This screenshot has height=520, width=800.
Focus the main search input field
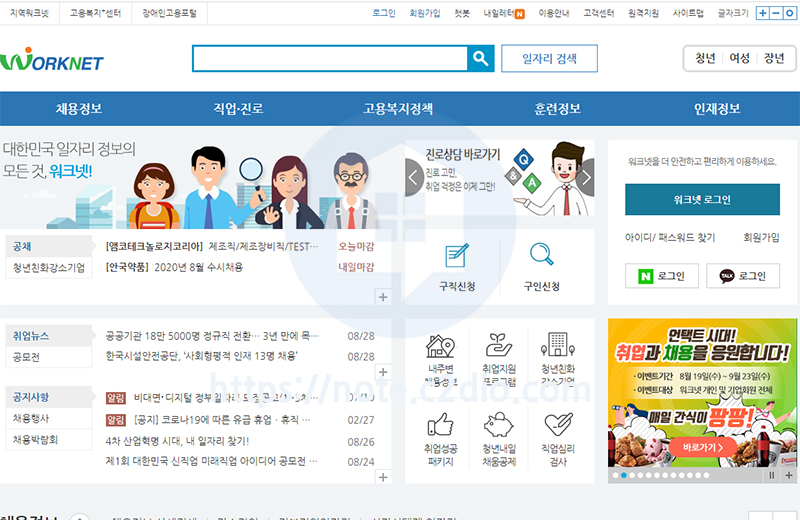(330, 59)
